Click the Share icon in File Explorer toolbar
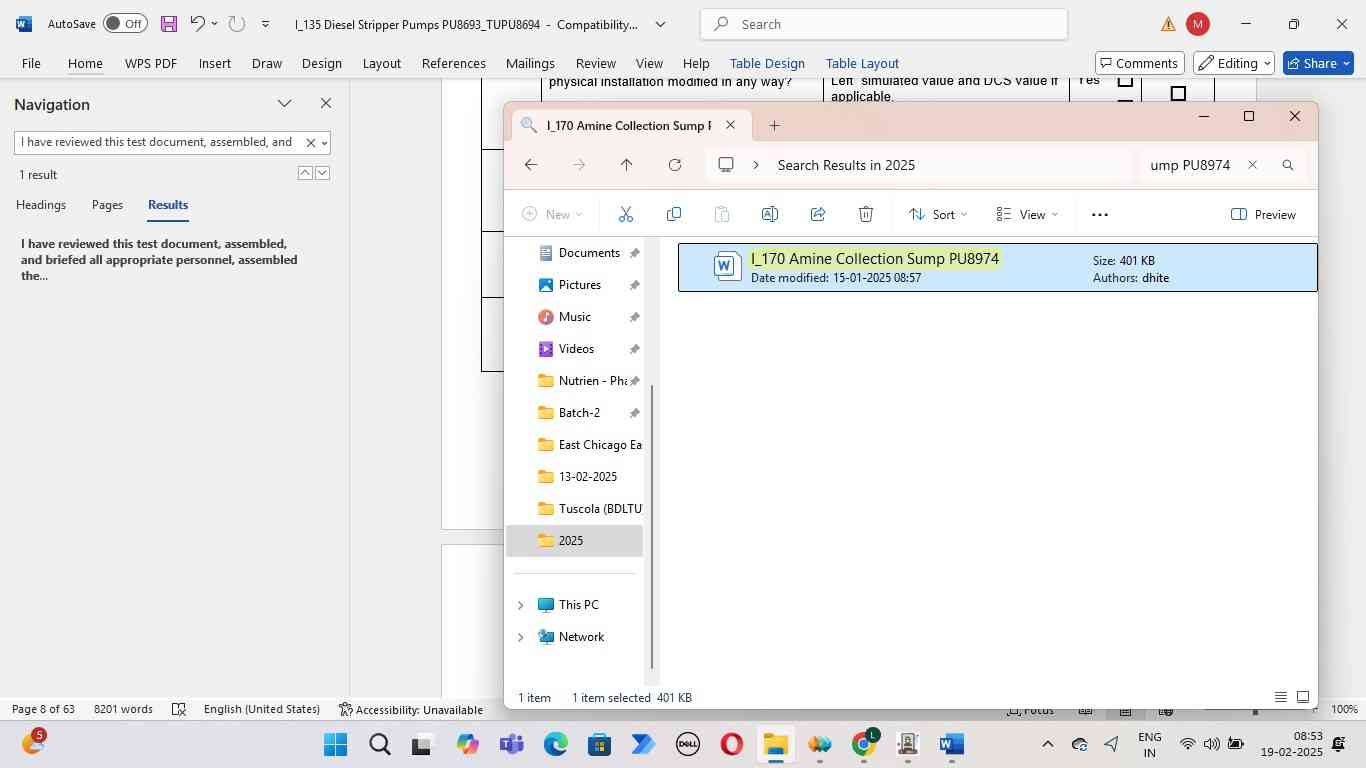 point(818,214)
